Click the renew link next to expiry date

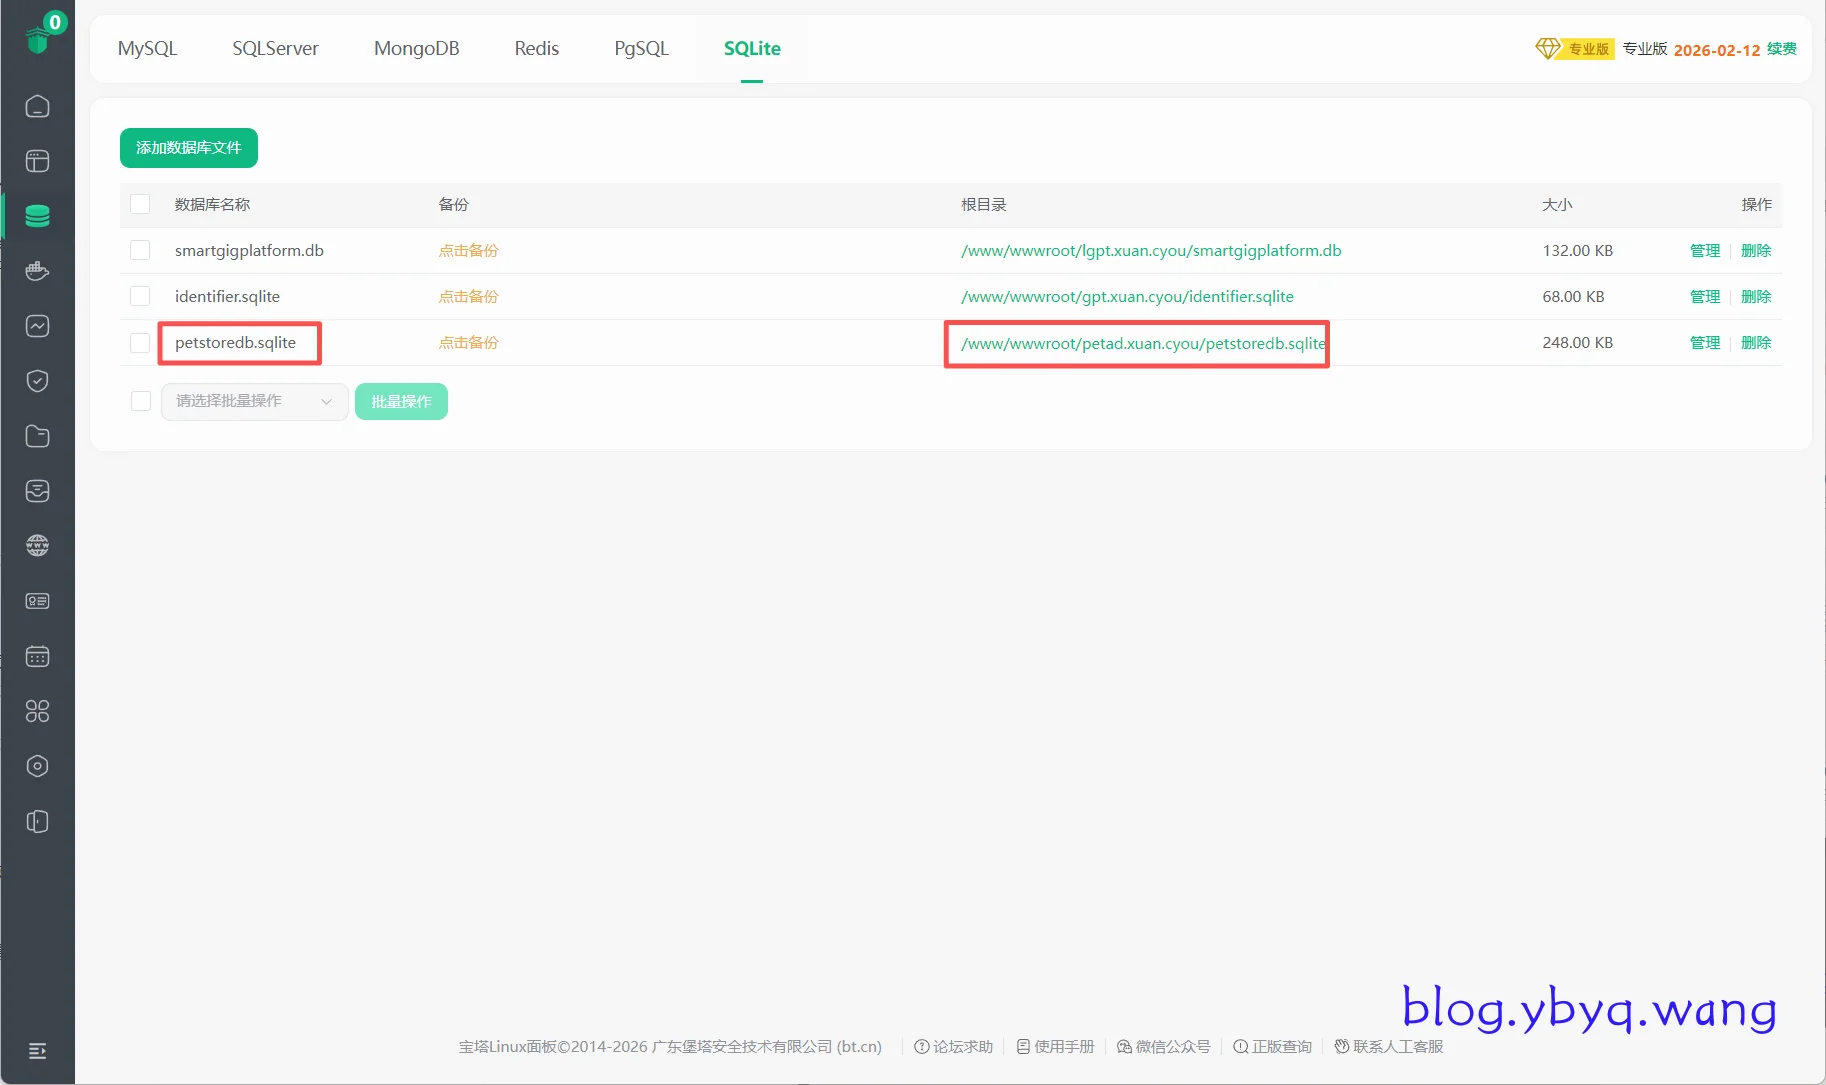click(x=1781, y=49)
